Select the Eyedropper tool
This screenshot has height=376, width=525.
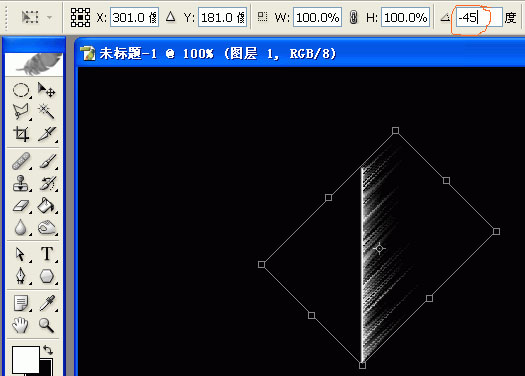pos(46,303)
